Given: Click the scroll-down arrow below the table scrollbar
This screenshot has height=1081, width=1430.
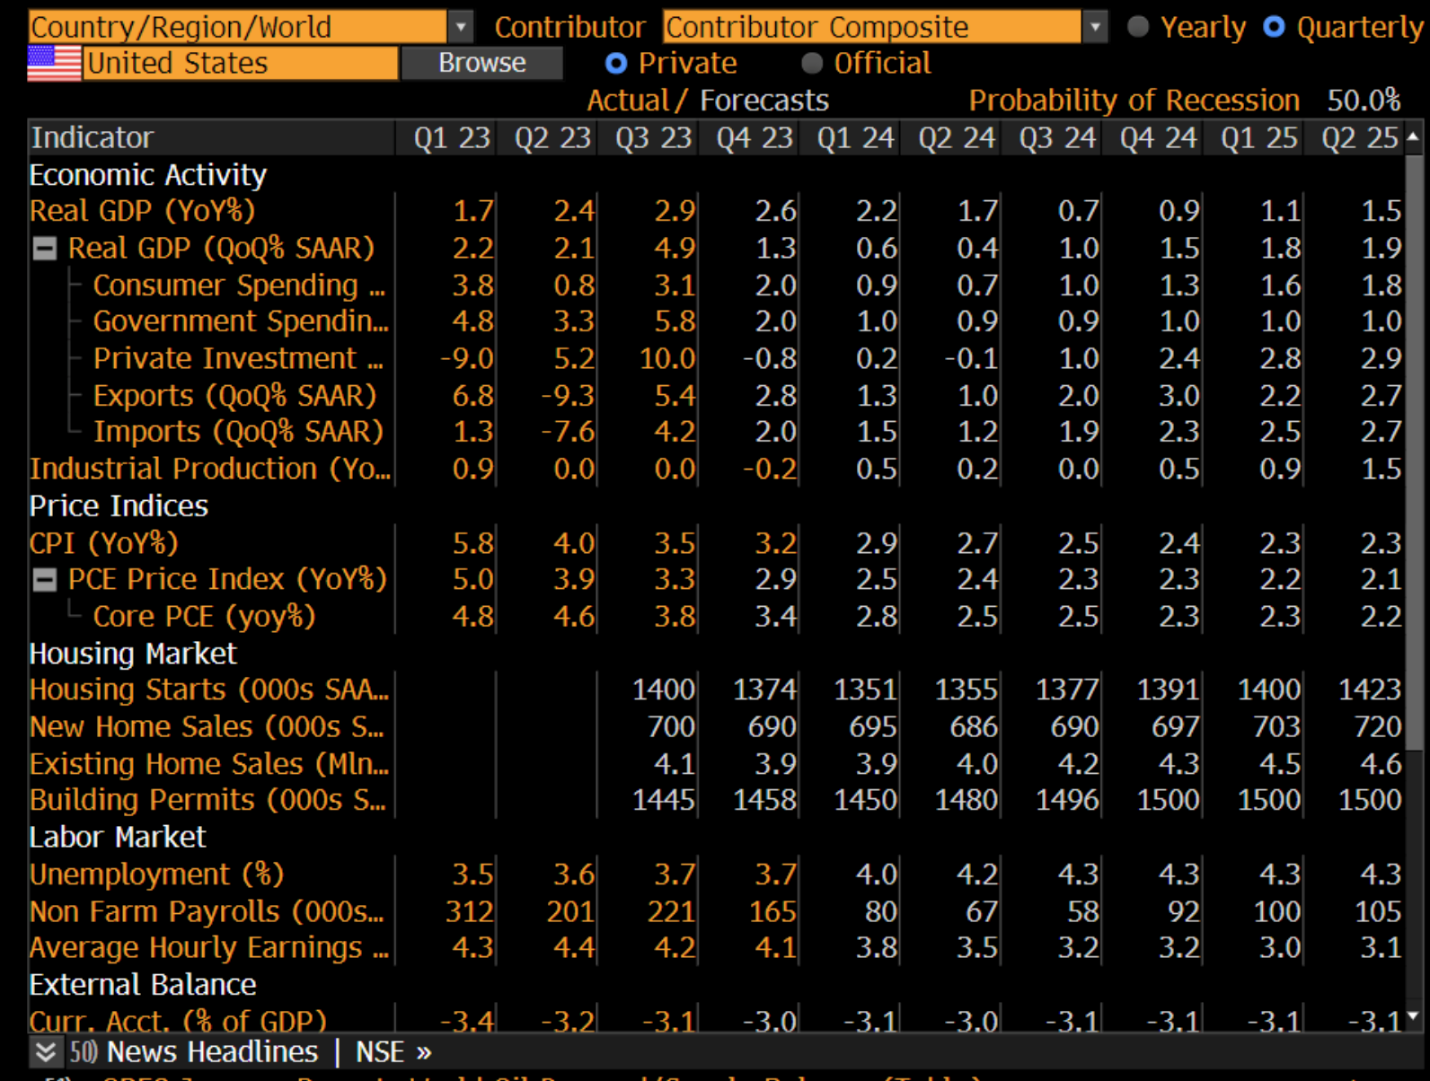Looking at the screenshot, I should (x=1413, y=1017).
